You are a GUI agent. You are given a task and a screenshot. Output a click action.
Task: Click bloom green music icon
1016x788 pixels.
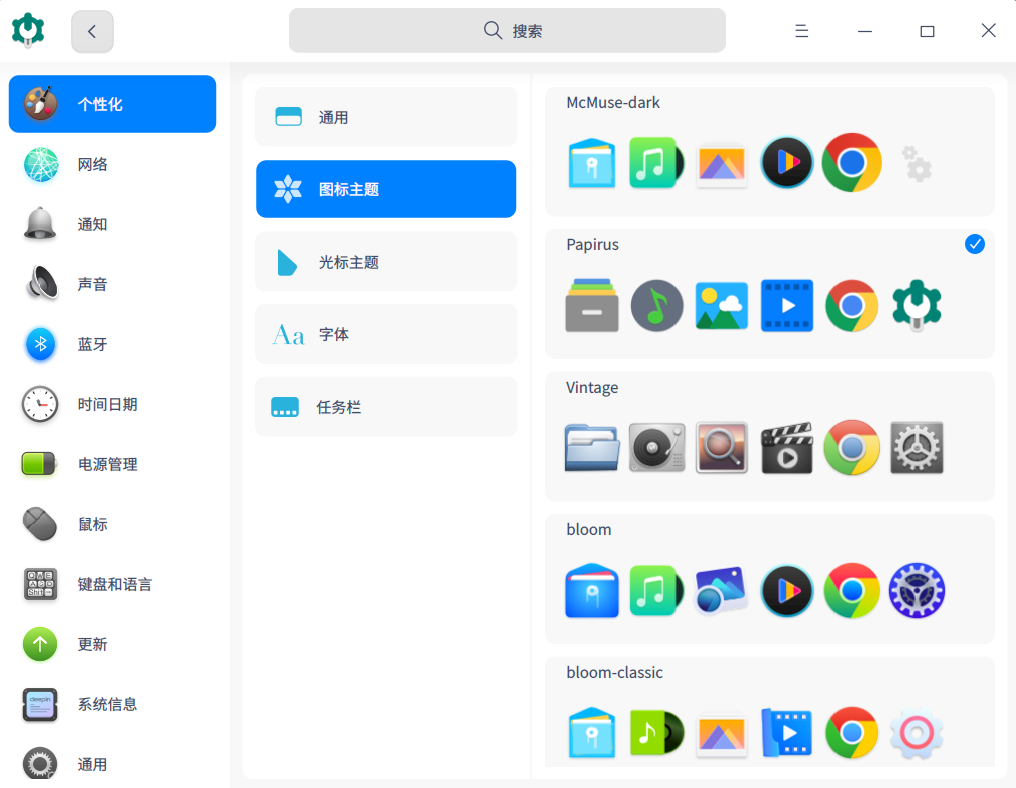pyautogui.click(x=656, y=590)
